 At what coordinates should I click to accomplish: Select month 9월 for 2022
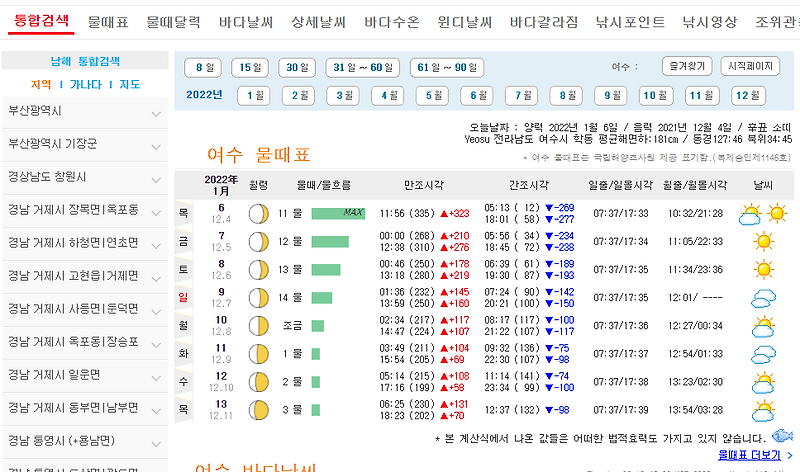point(611,95)
